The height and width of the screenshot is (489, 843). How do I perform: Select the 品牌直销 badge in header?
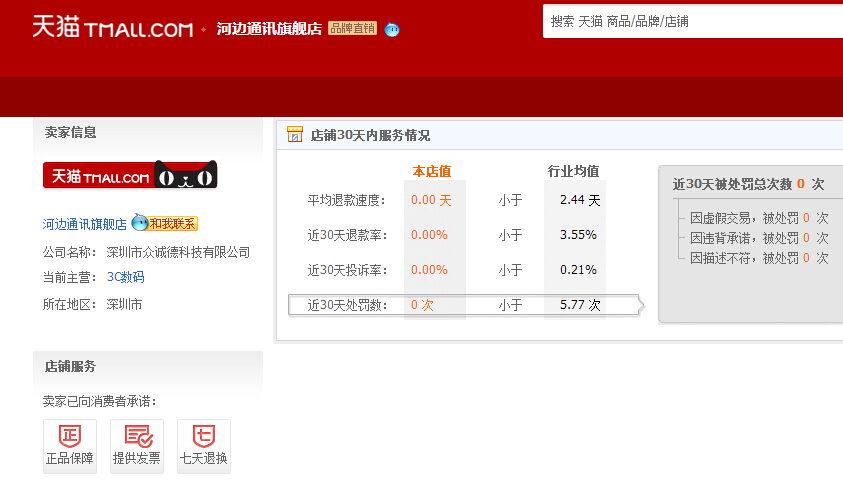[x=352, y=28]
